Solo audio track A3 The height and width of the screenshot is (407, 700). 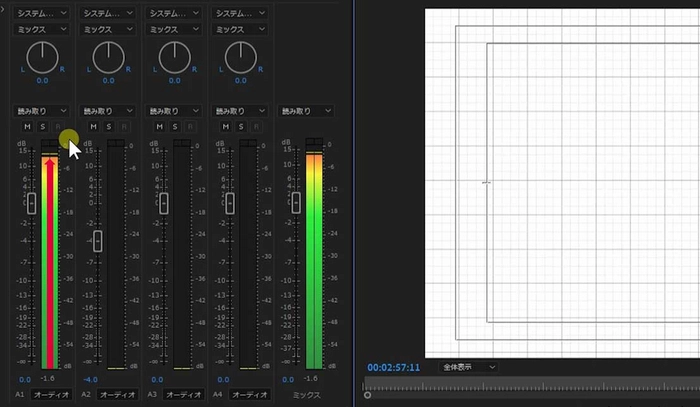[x=175, y=127]
